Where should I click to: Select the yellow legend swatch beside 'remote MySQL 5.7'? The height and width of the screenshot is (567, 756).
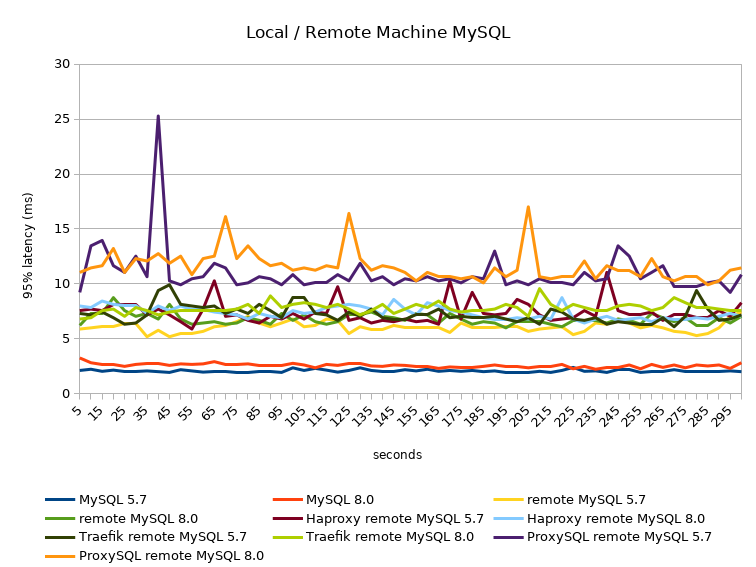click(x=512, y=499)
